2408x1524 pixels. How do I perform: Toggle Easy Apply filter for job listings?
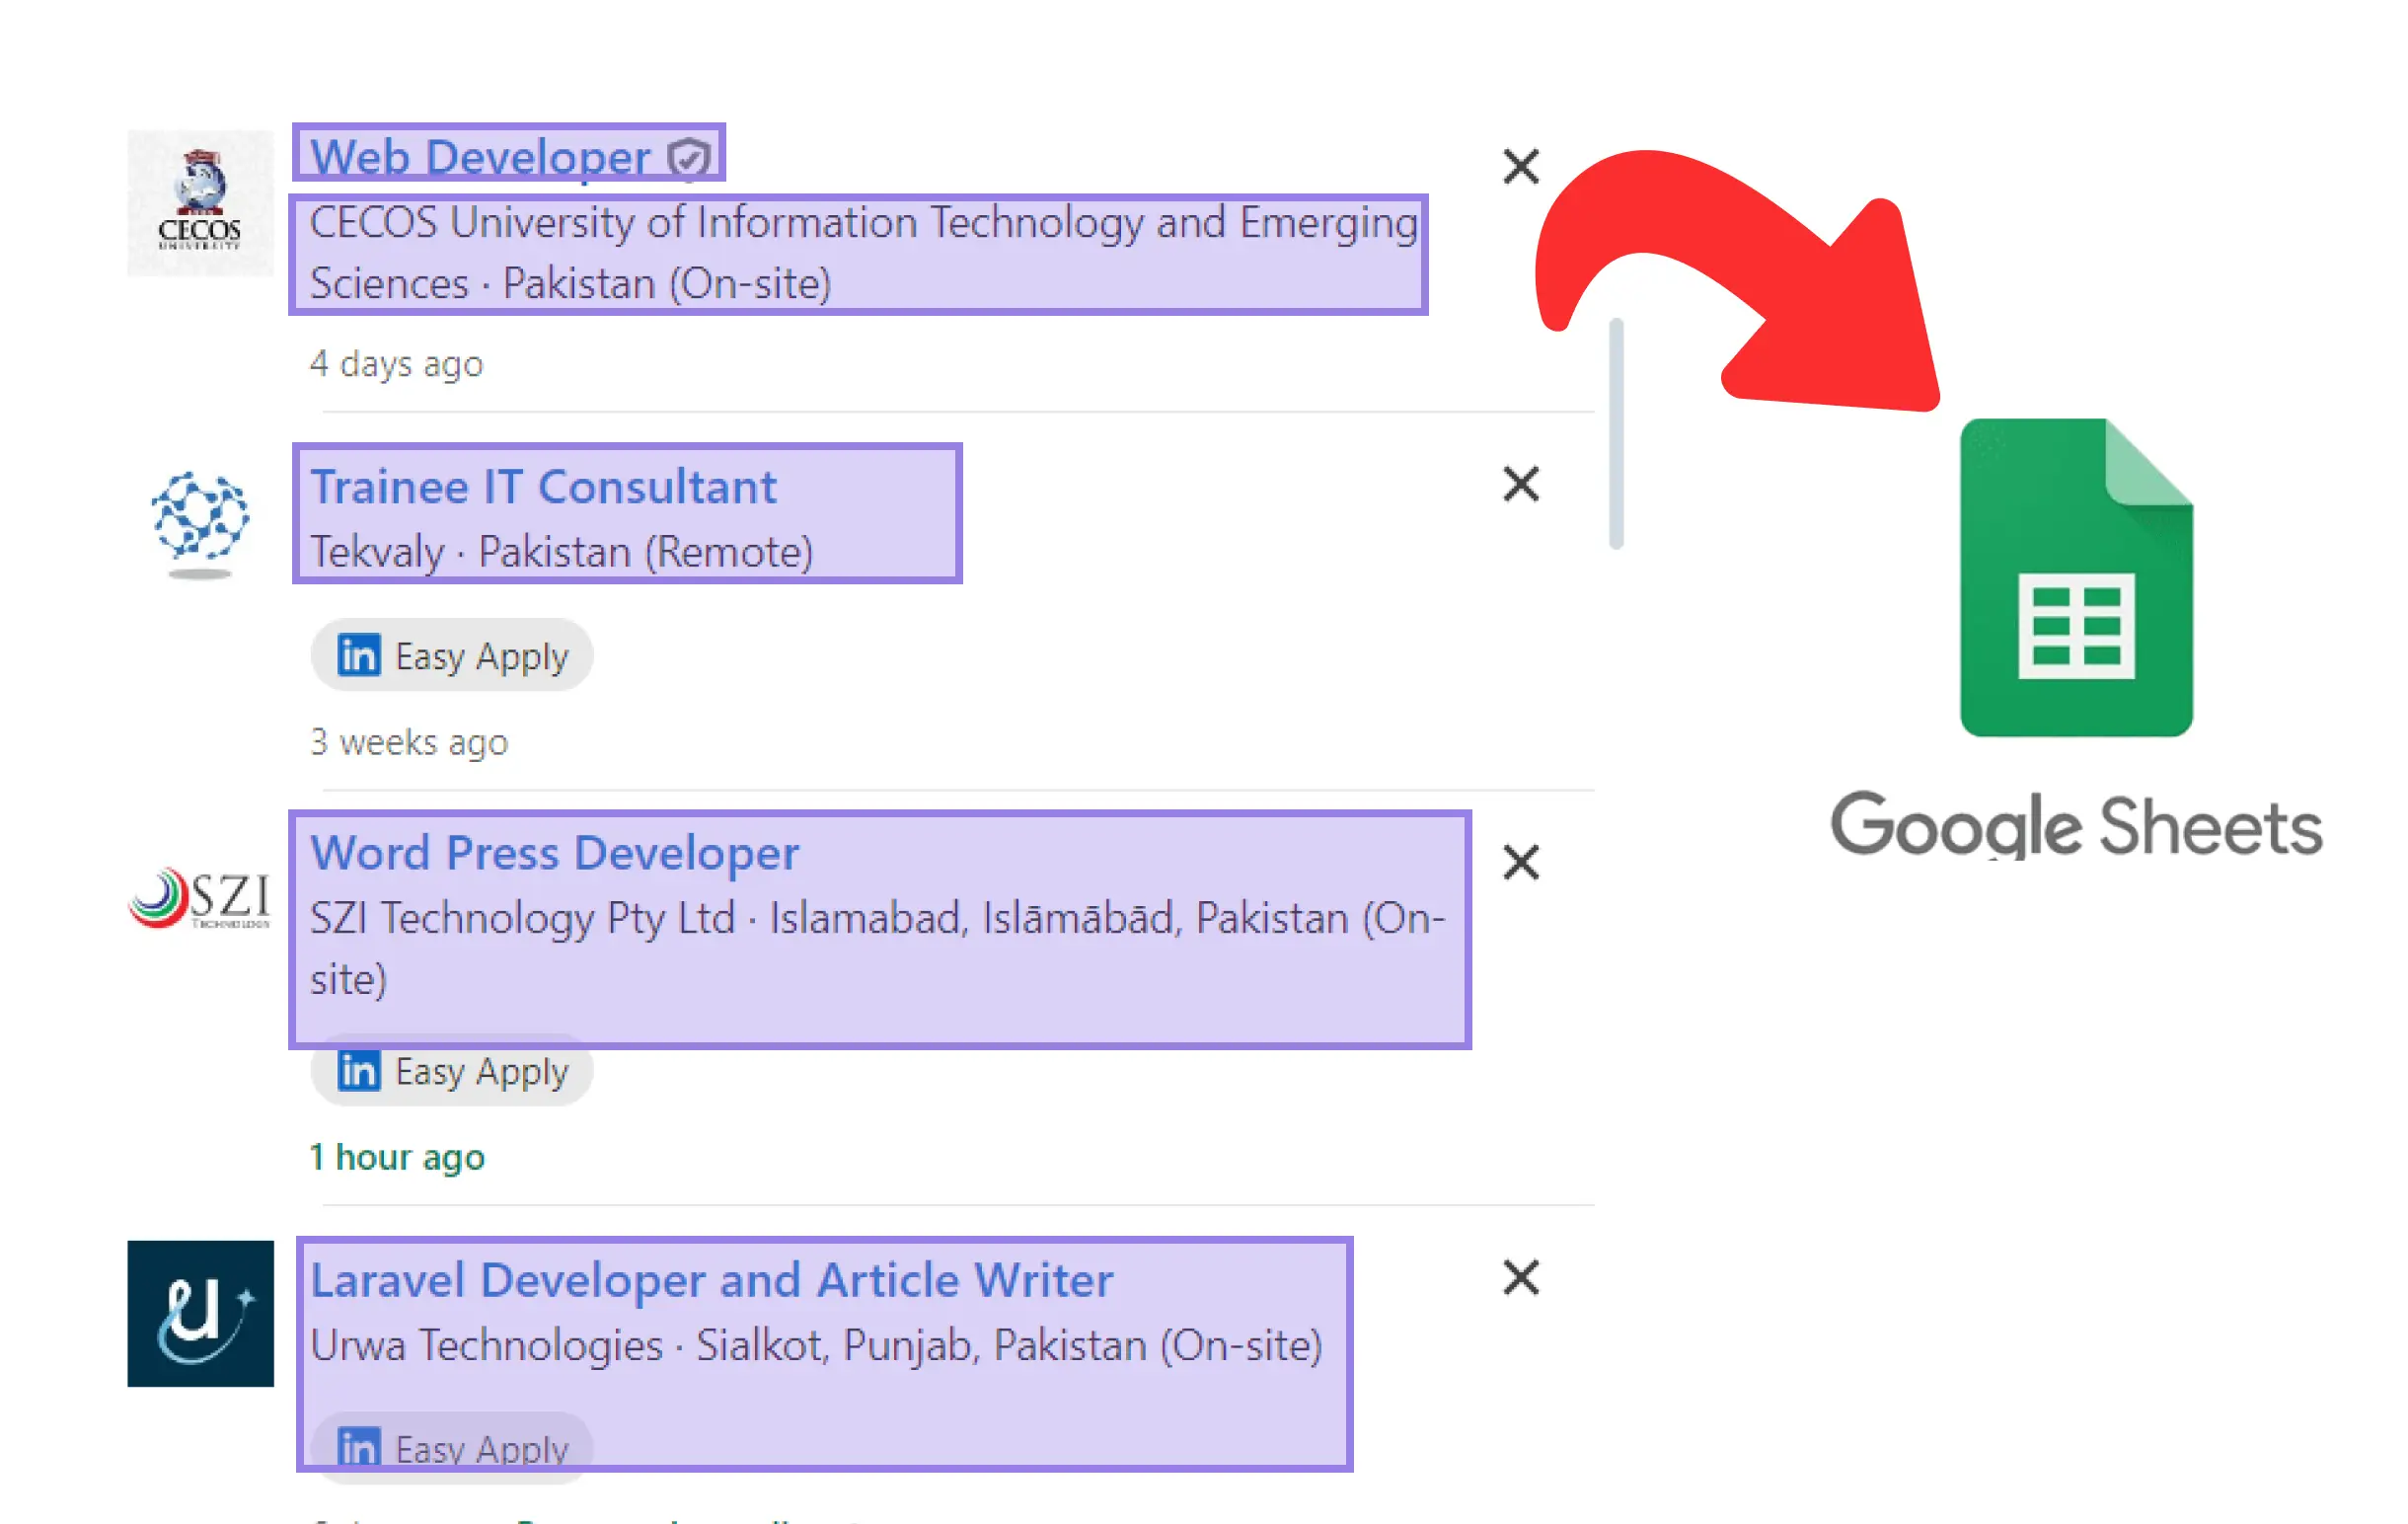coord(446,654)
